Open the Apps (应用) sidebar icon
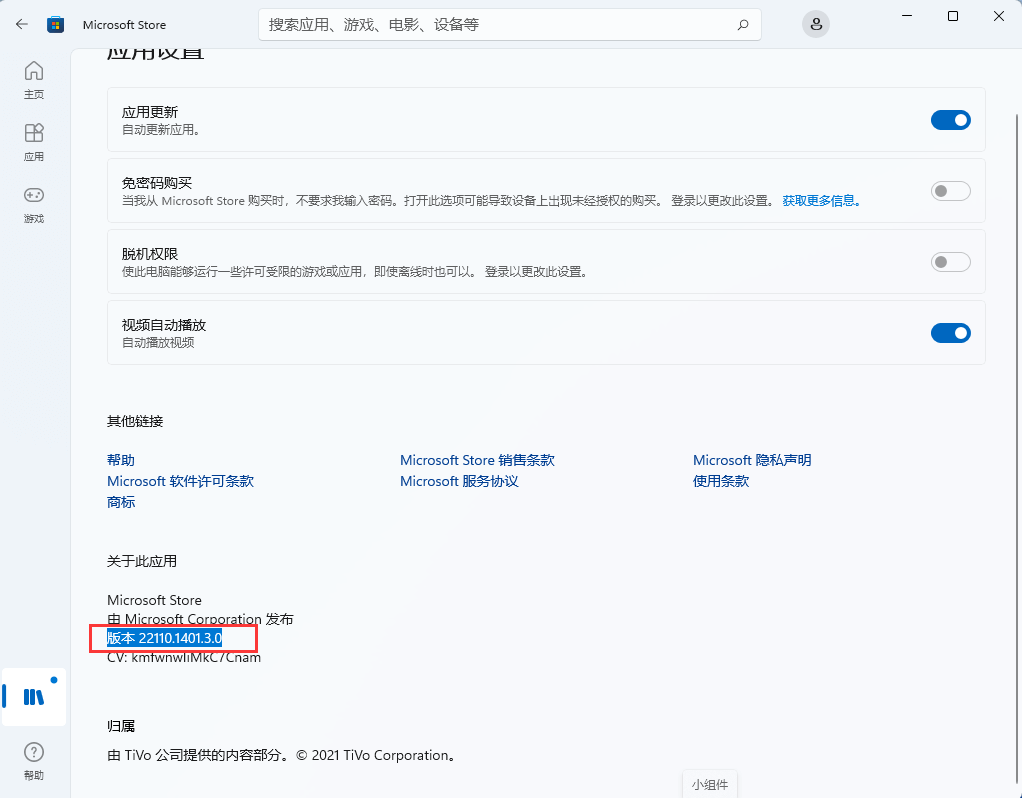Screen dimensions: 1022x798 [34, 141]
